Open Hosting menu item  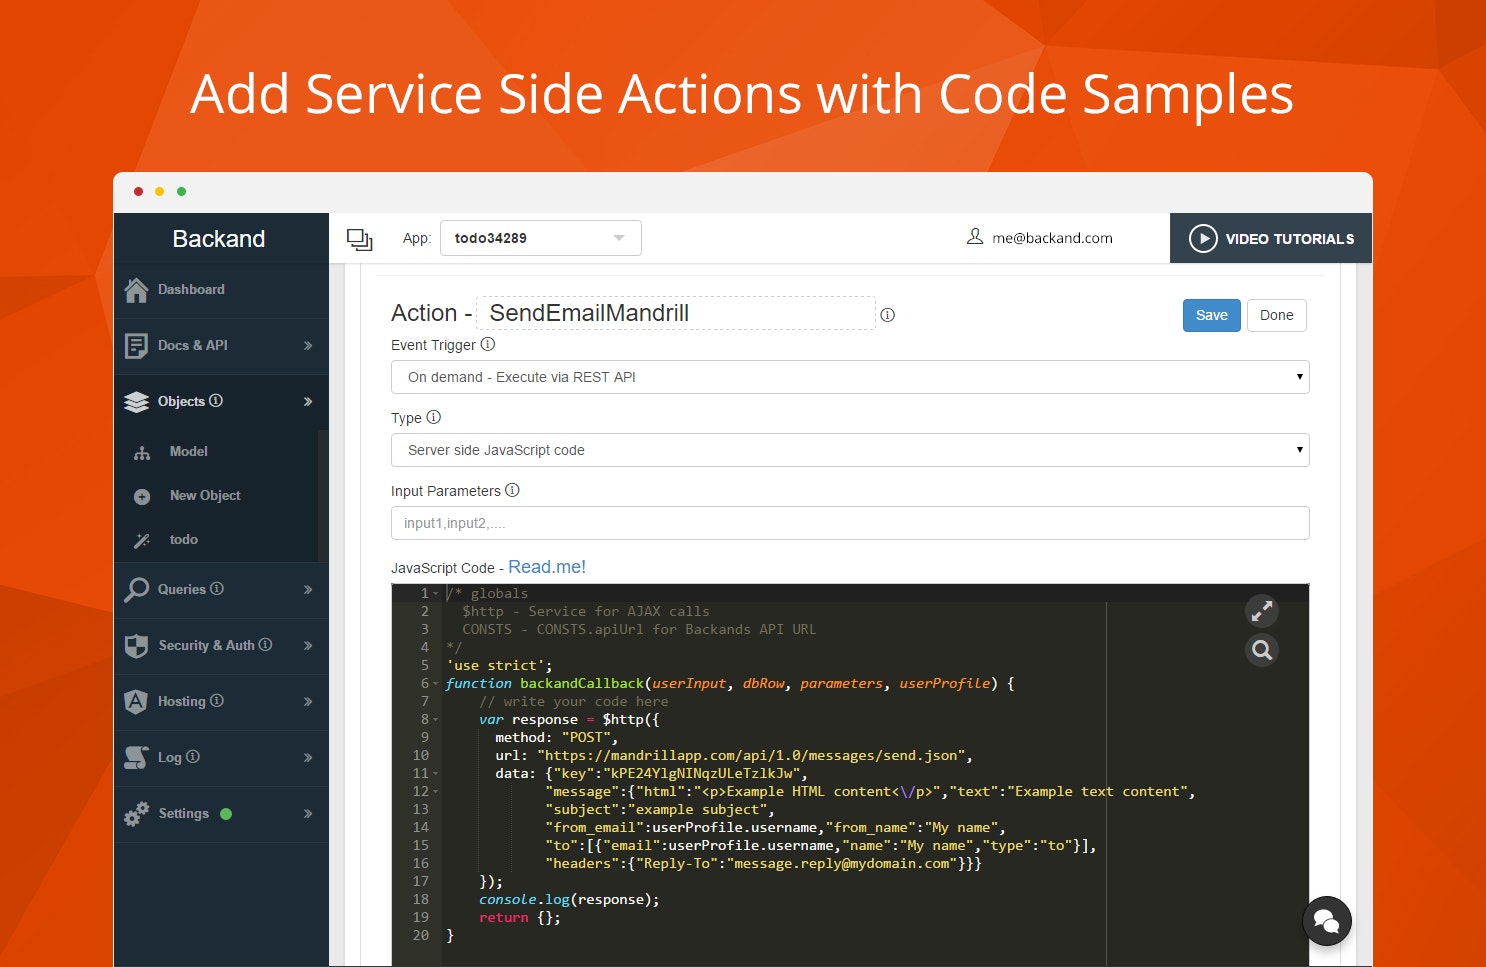pyautogui.click(x=221, y=702)
